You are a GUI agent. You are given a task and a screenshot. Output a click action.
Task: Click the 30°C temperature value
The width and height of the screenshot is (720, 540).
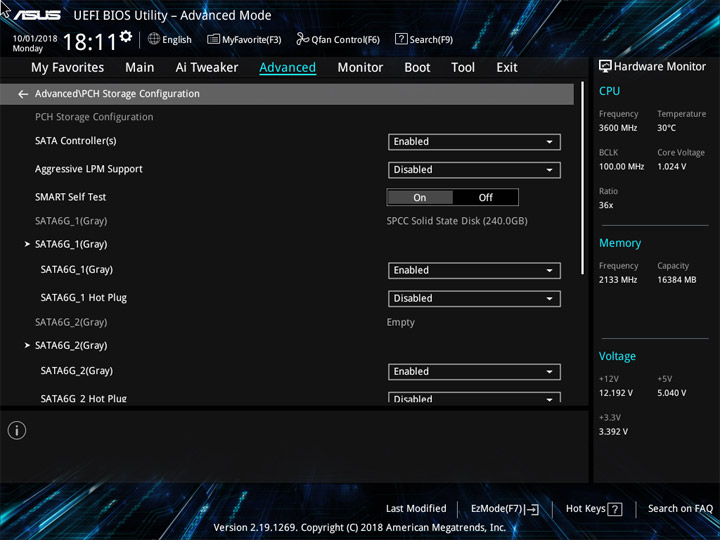click(666, 128)
